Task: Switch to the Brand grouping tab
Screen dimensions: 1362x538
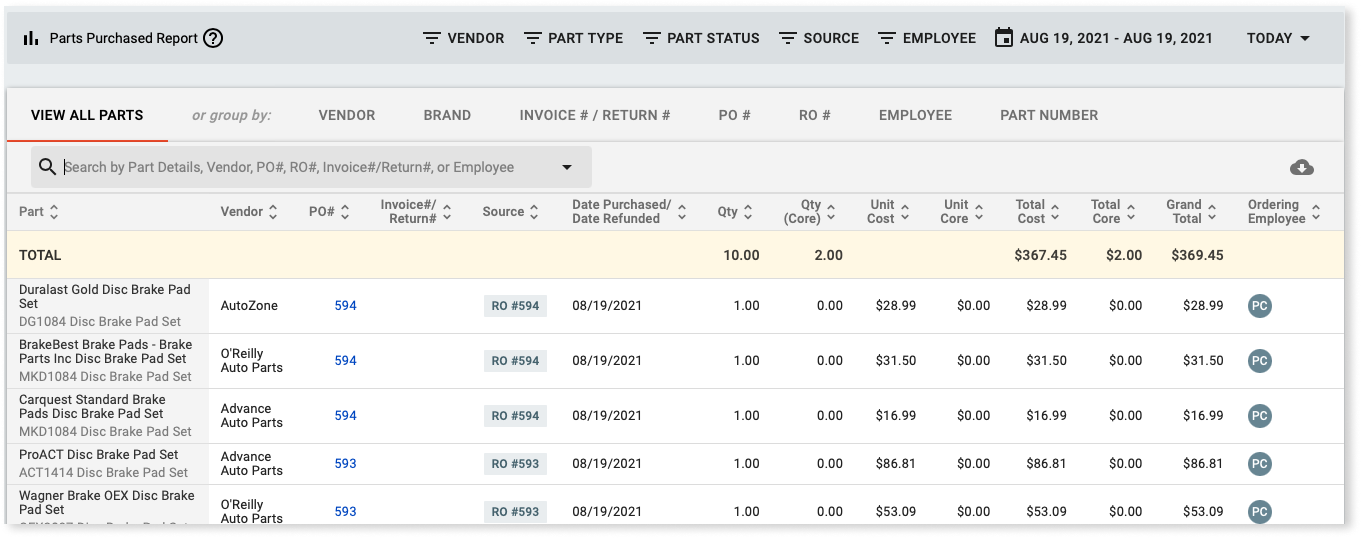Action: (x=447, y=115)
